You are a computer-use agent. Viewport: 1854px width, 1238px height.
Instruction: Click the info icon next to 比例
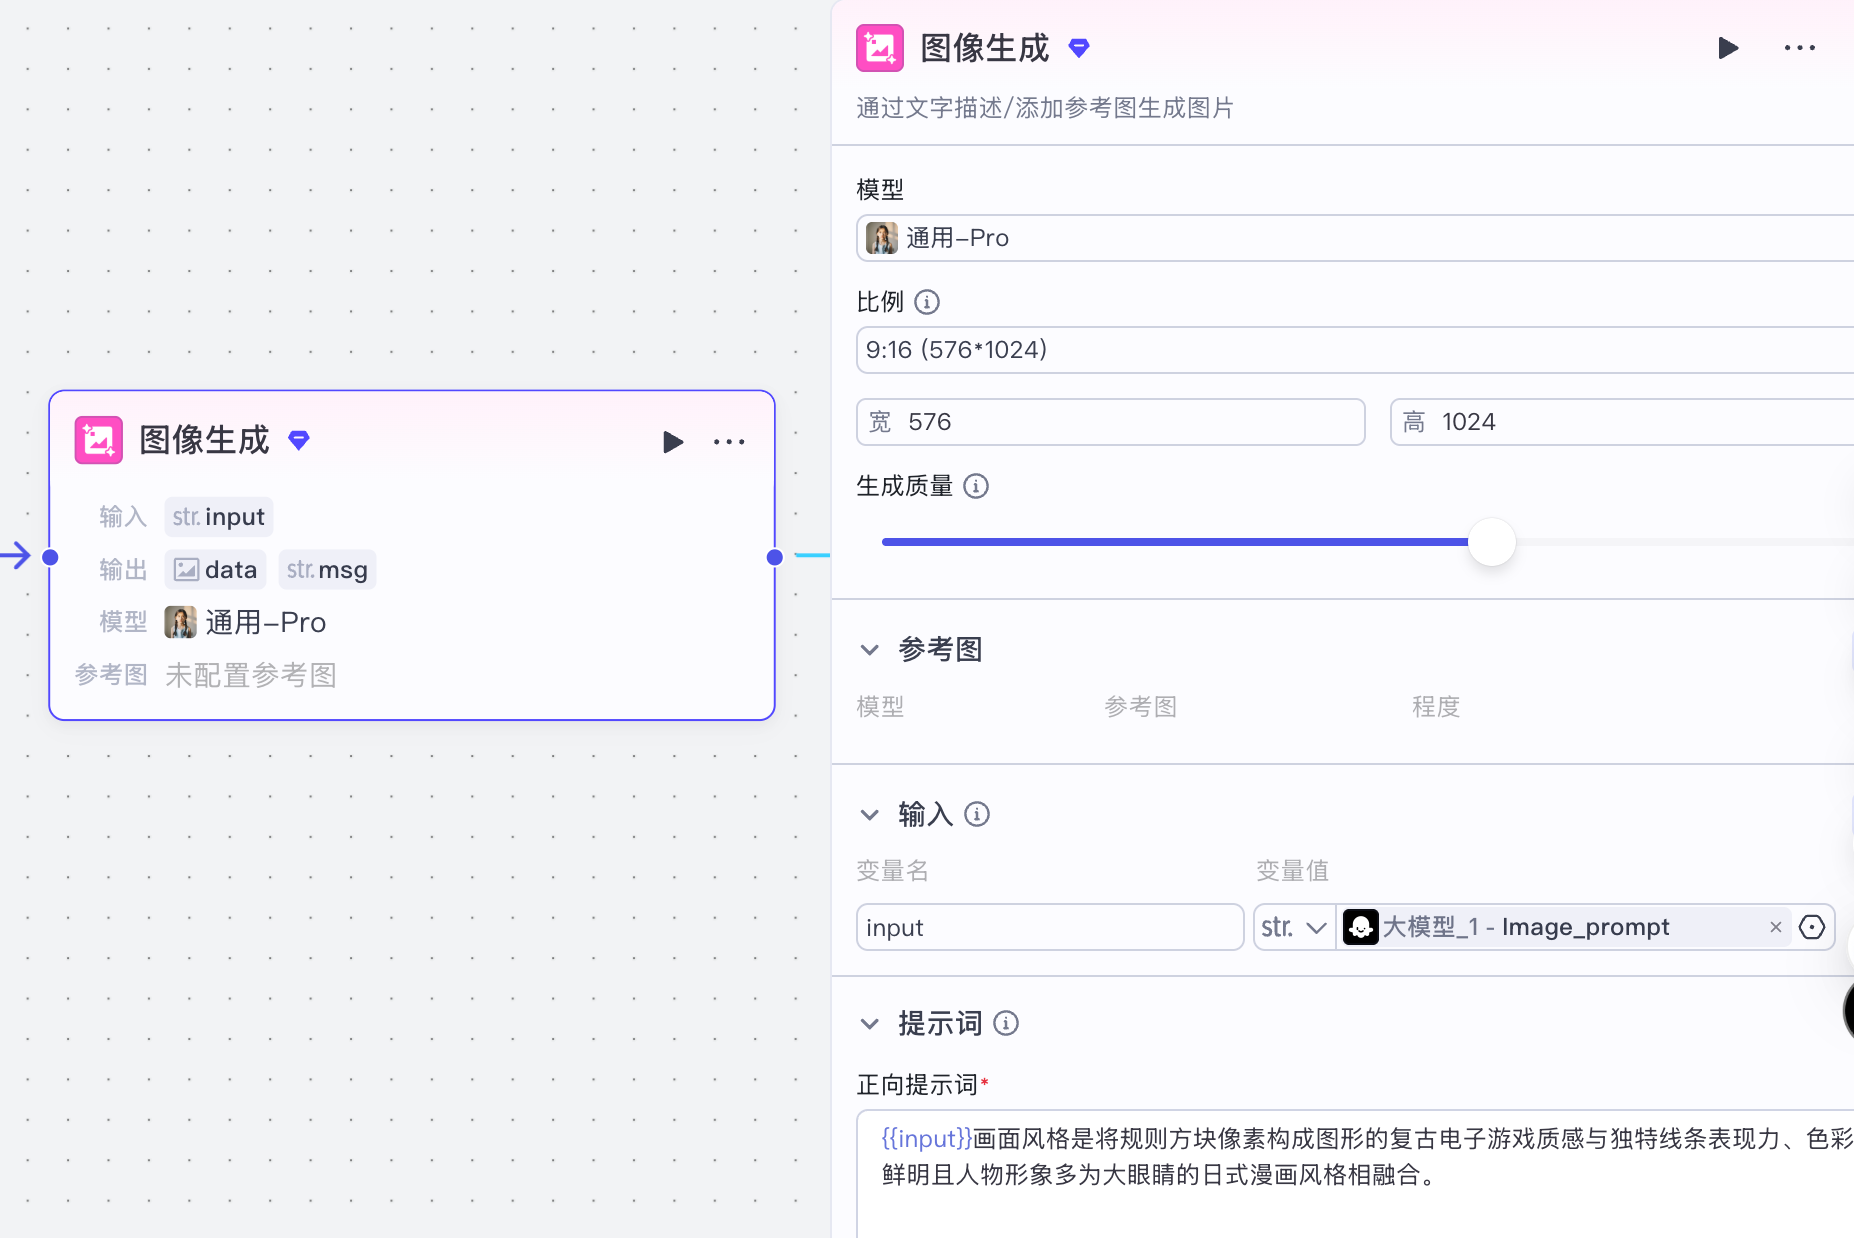(x=927, y=302)
